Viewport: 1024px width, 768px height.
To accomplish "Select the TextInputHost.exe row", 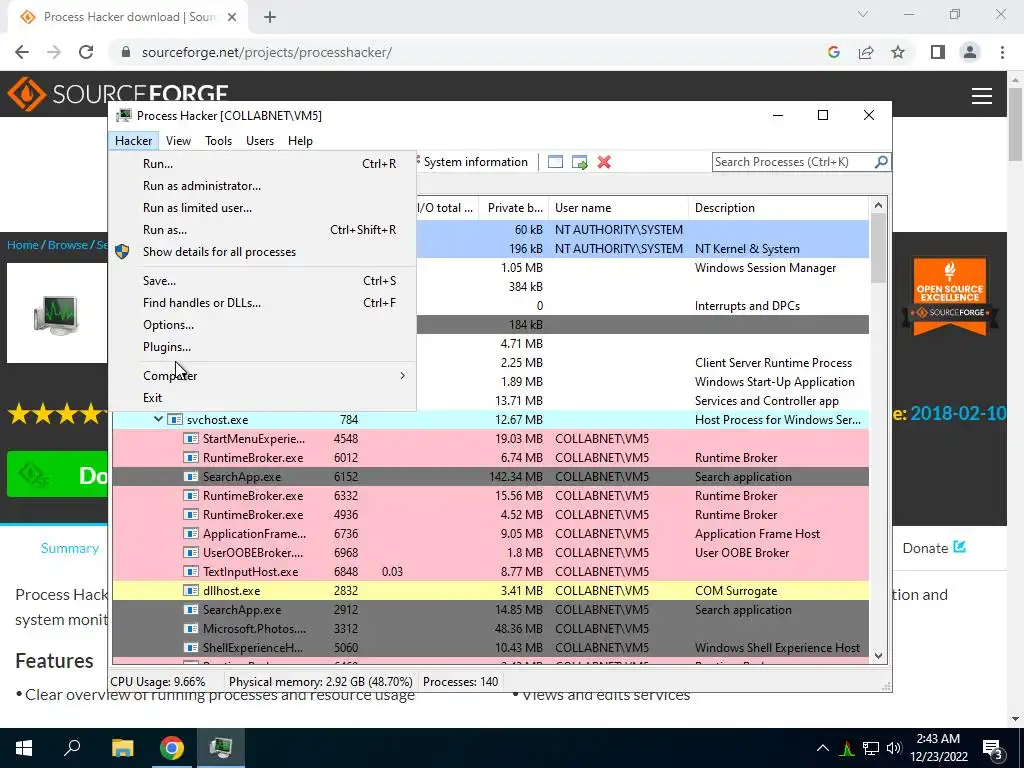I will [490, 571].
